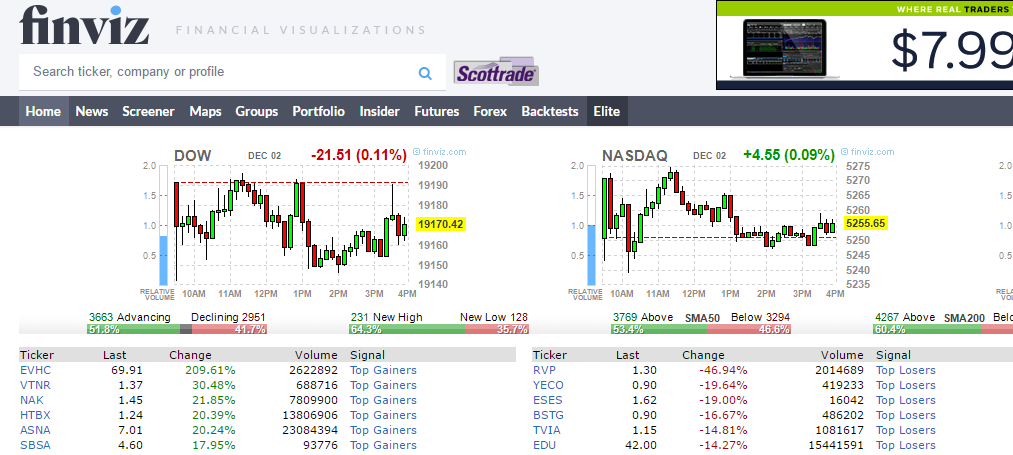Go to the Home tab
The image size is (1013, 455).
[x=43, y=111]
